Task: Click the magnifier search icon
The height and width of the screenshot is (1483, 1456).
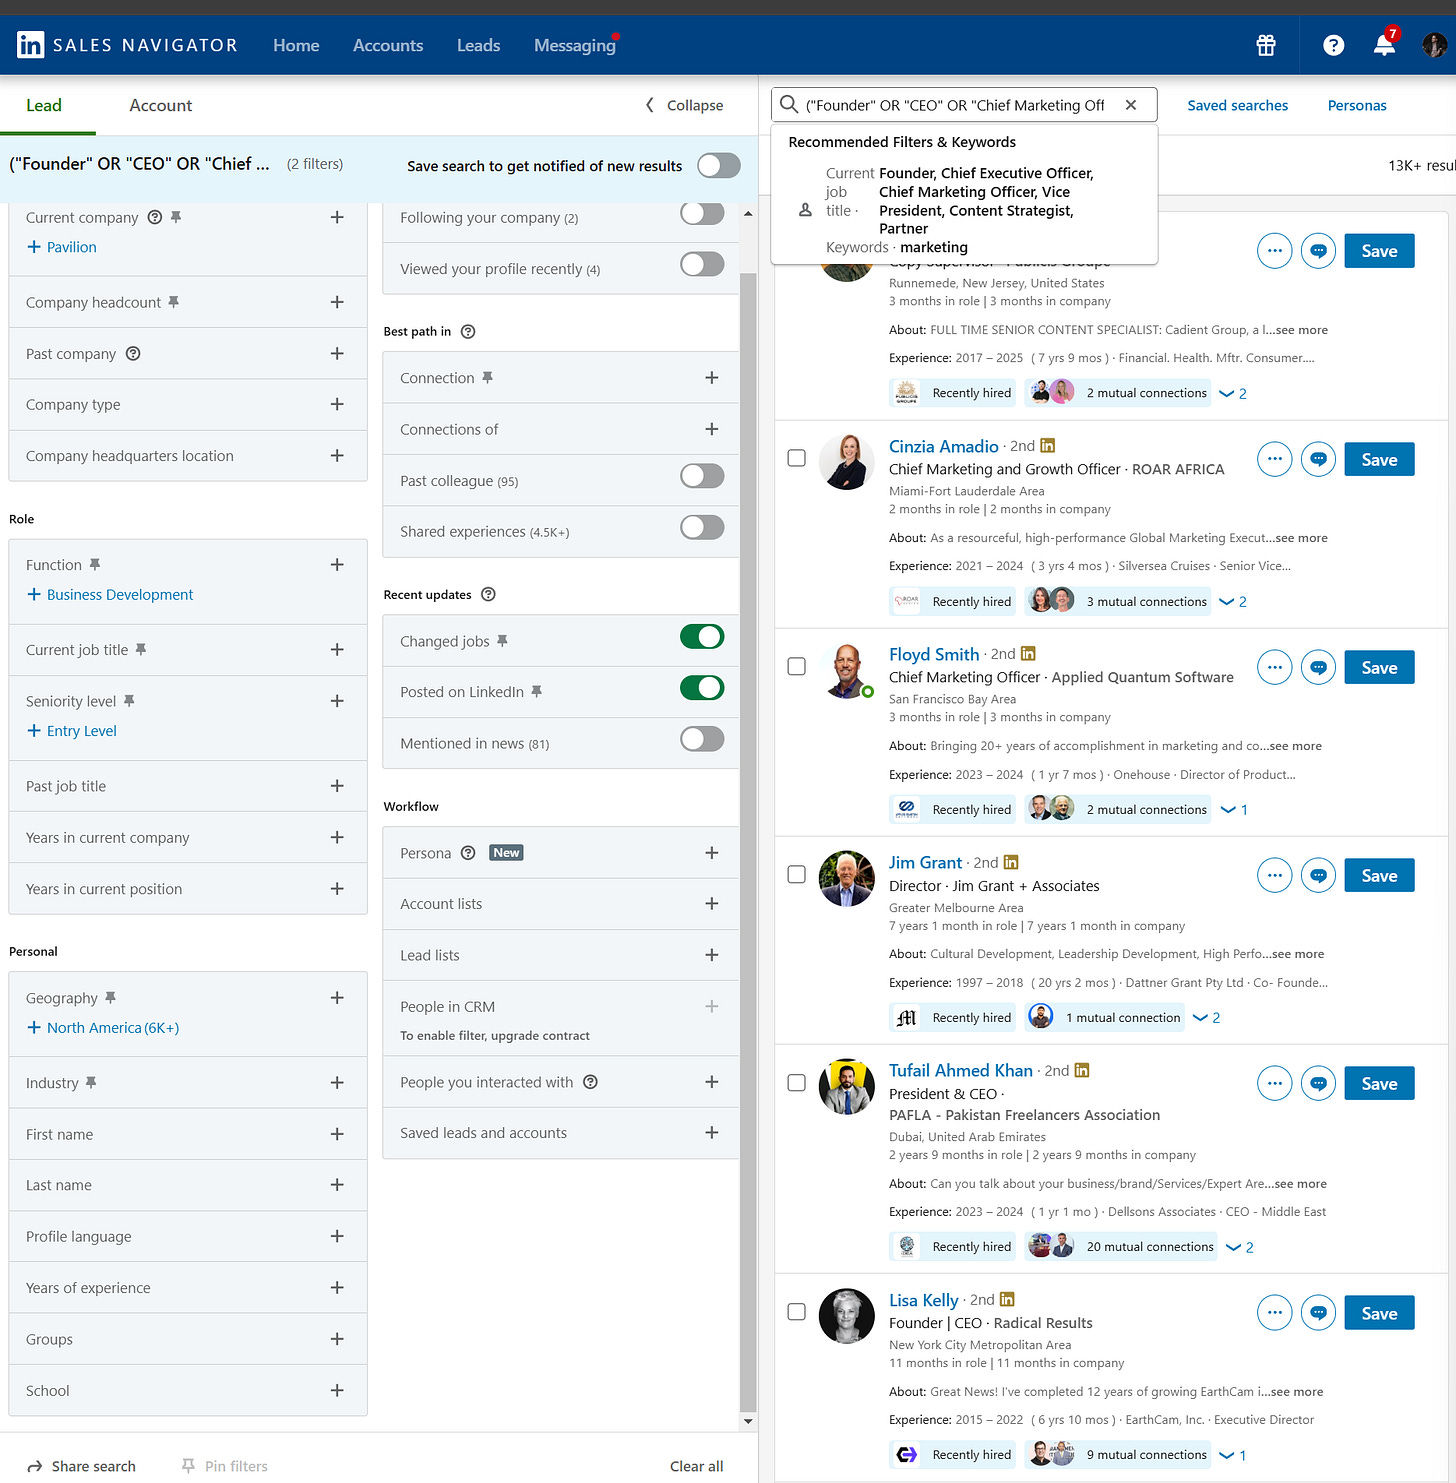Action: coord(789,105)
